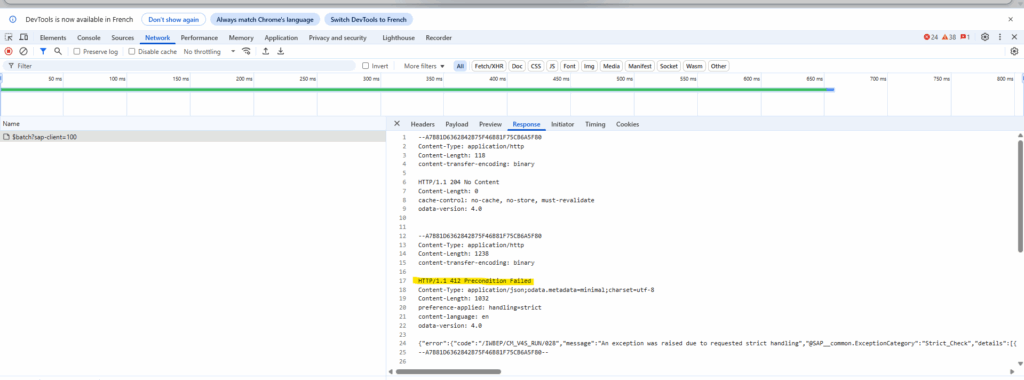Switch to the Sources panel
The image size is (1024, 380).
122,38
